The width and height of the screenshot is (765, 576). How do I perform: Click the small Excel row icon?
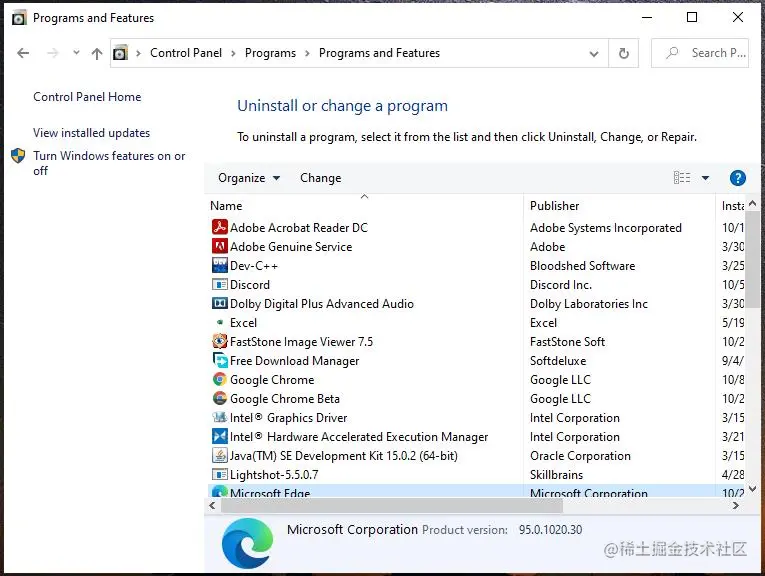pos(220,322)
